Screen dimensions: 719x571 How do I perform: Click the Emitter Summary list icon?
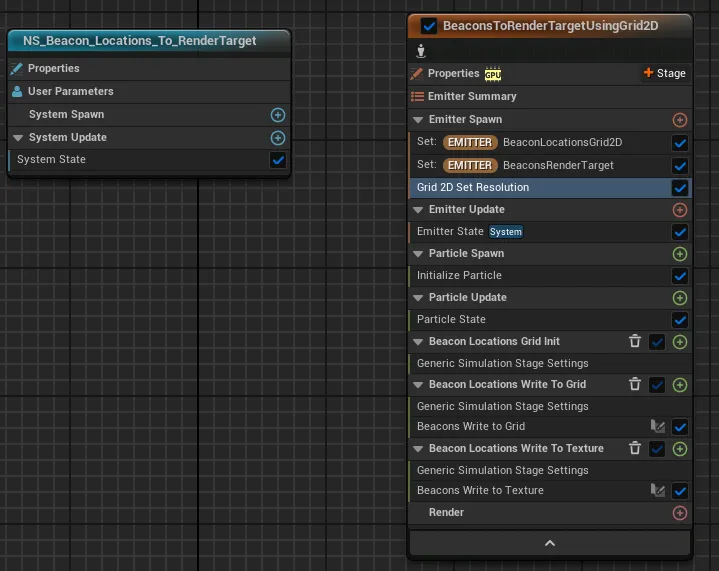click(x=417, y=96)
